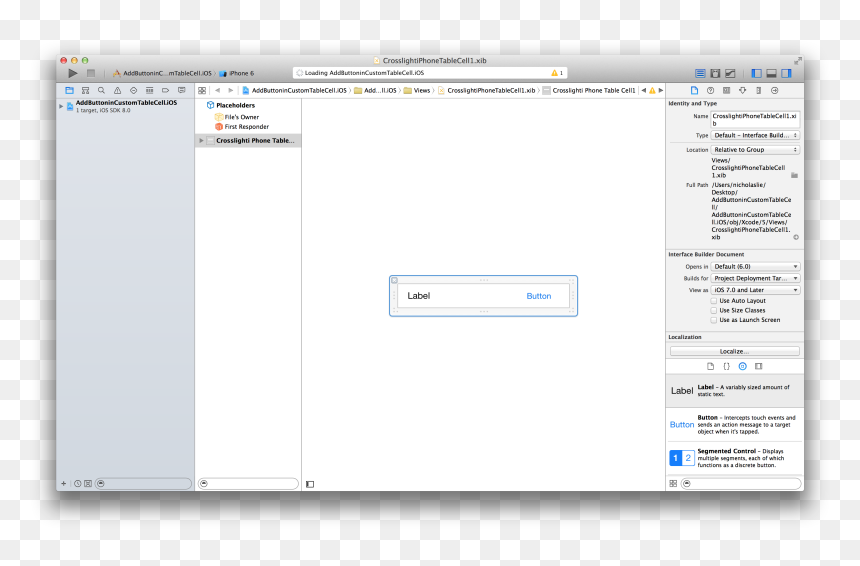Check Use Size Classes option
860x566 pixels.
tap(714, 310)
